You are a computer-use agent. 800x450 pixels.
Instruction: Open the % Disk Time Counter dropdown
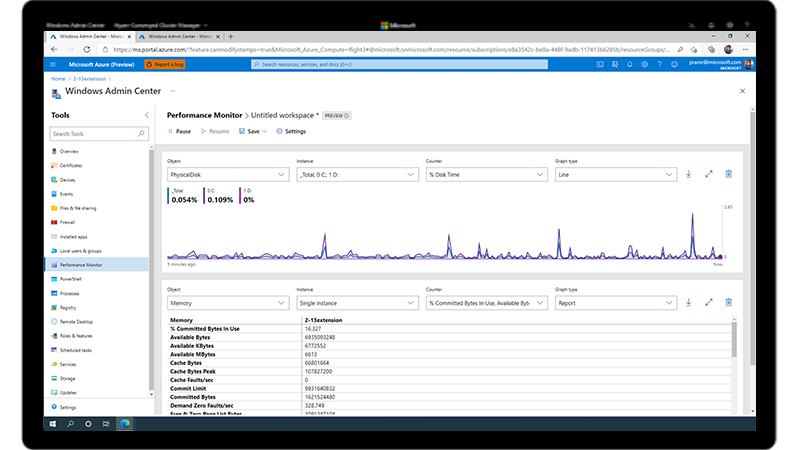click(484, 174)
